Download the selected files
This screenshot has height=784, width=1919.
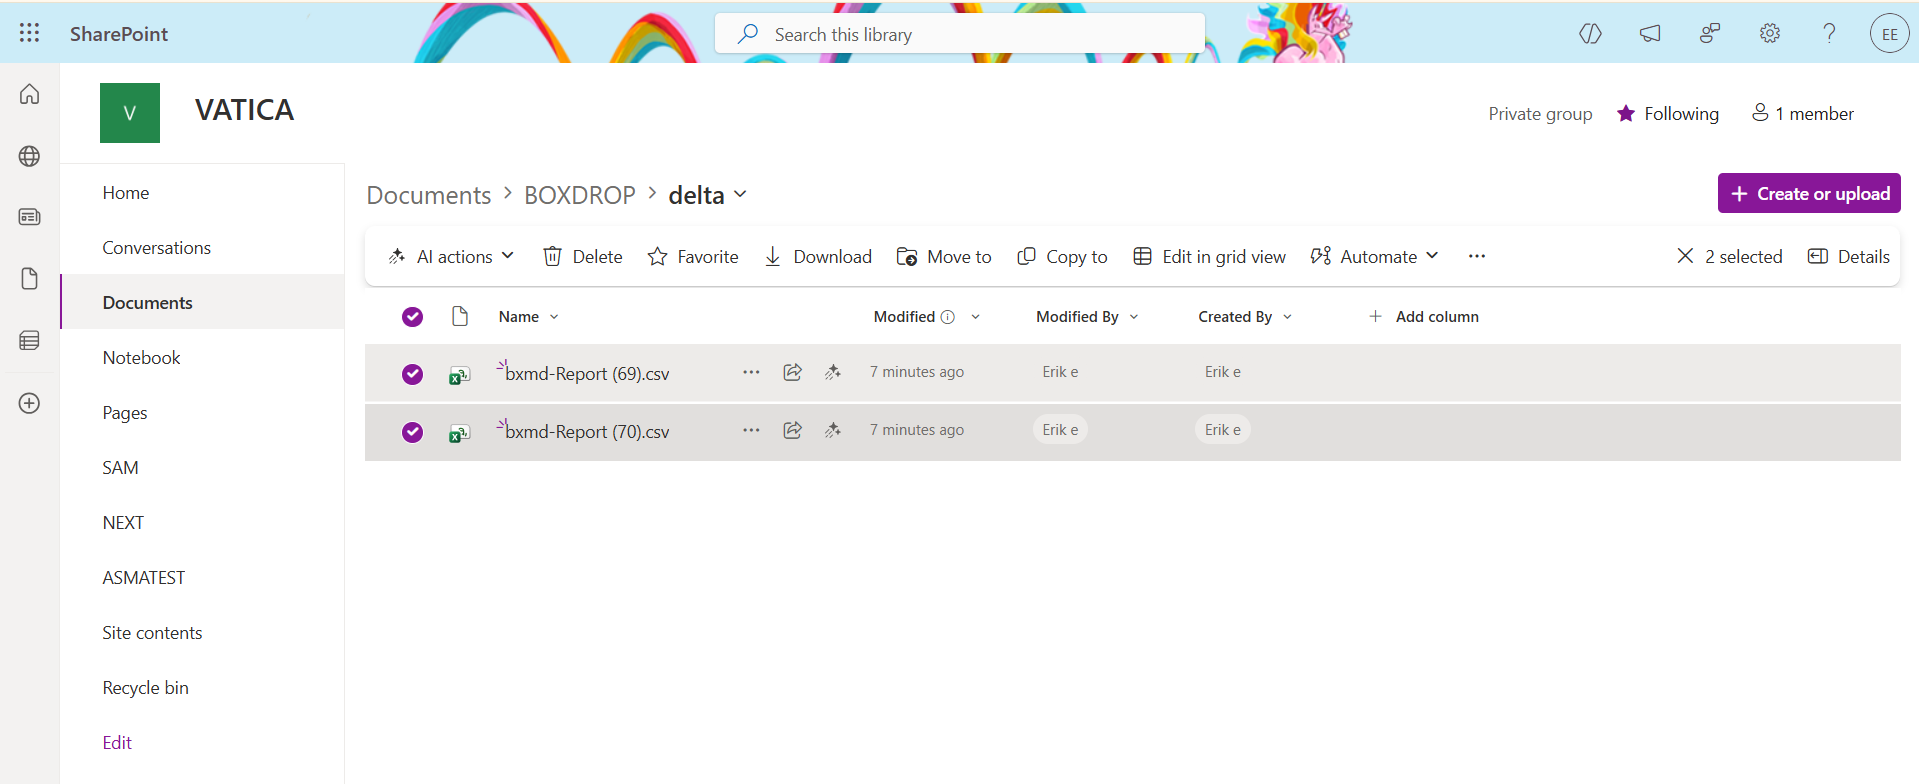click(818, 257)
